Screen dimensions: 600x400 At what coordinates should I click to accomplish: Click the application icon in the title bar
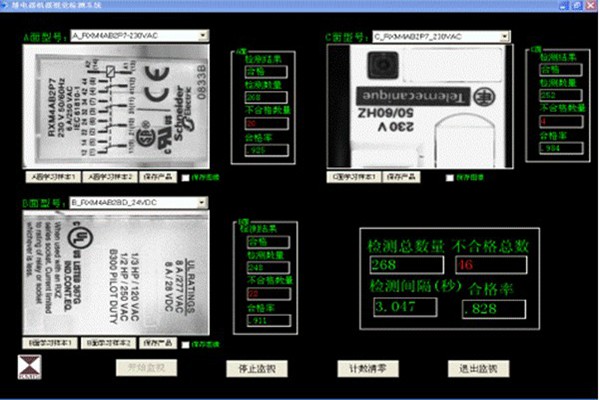[5, 5]
